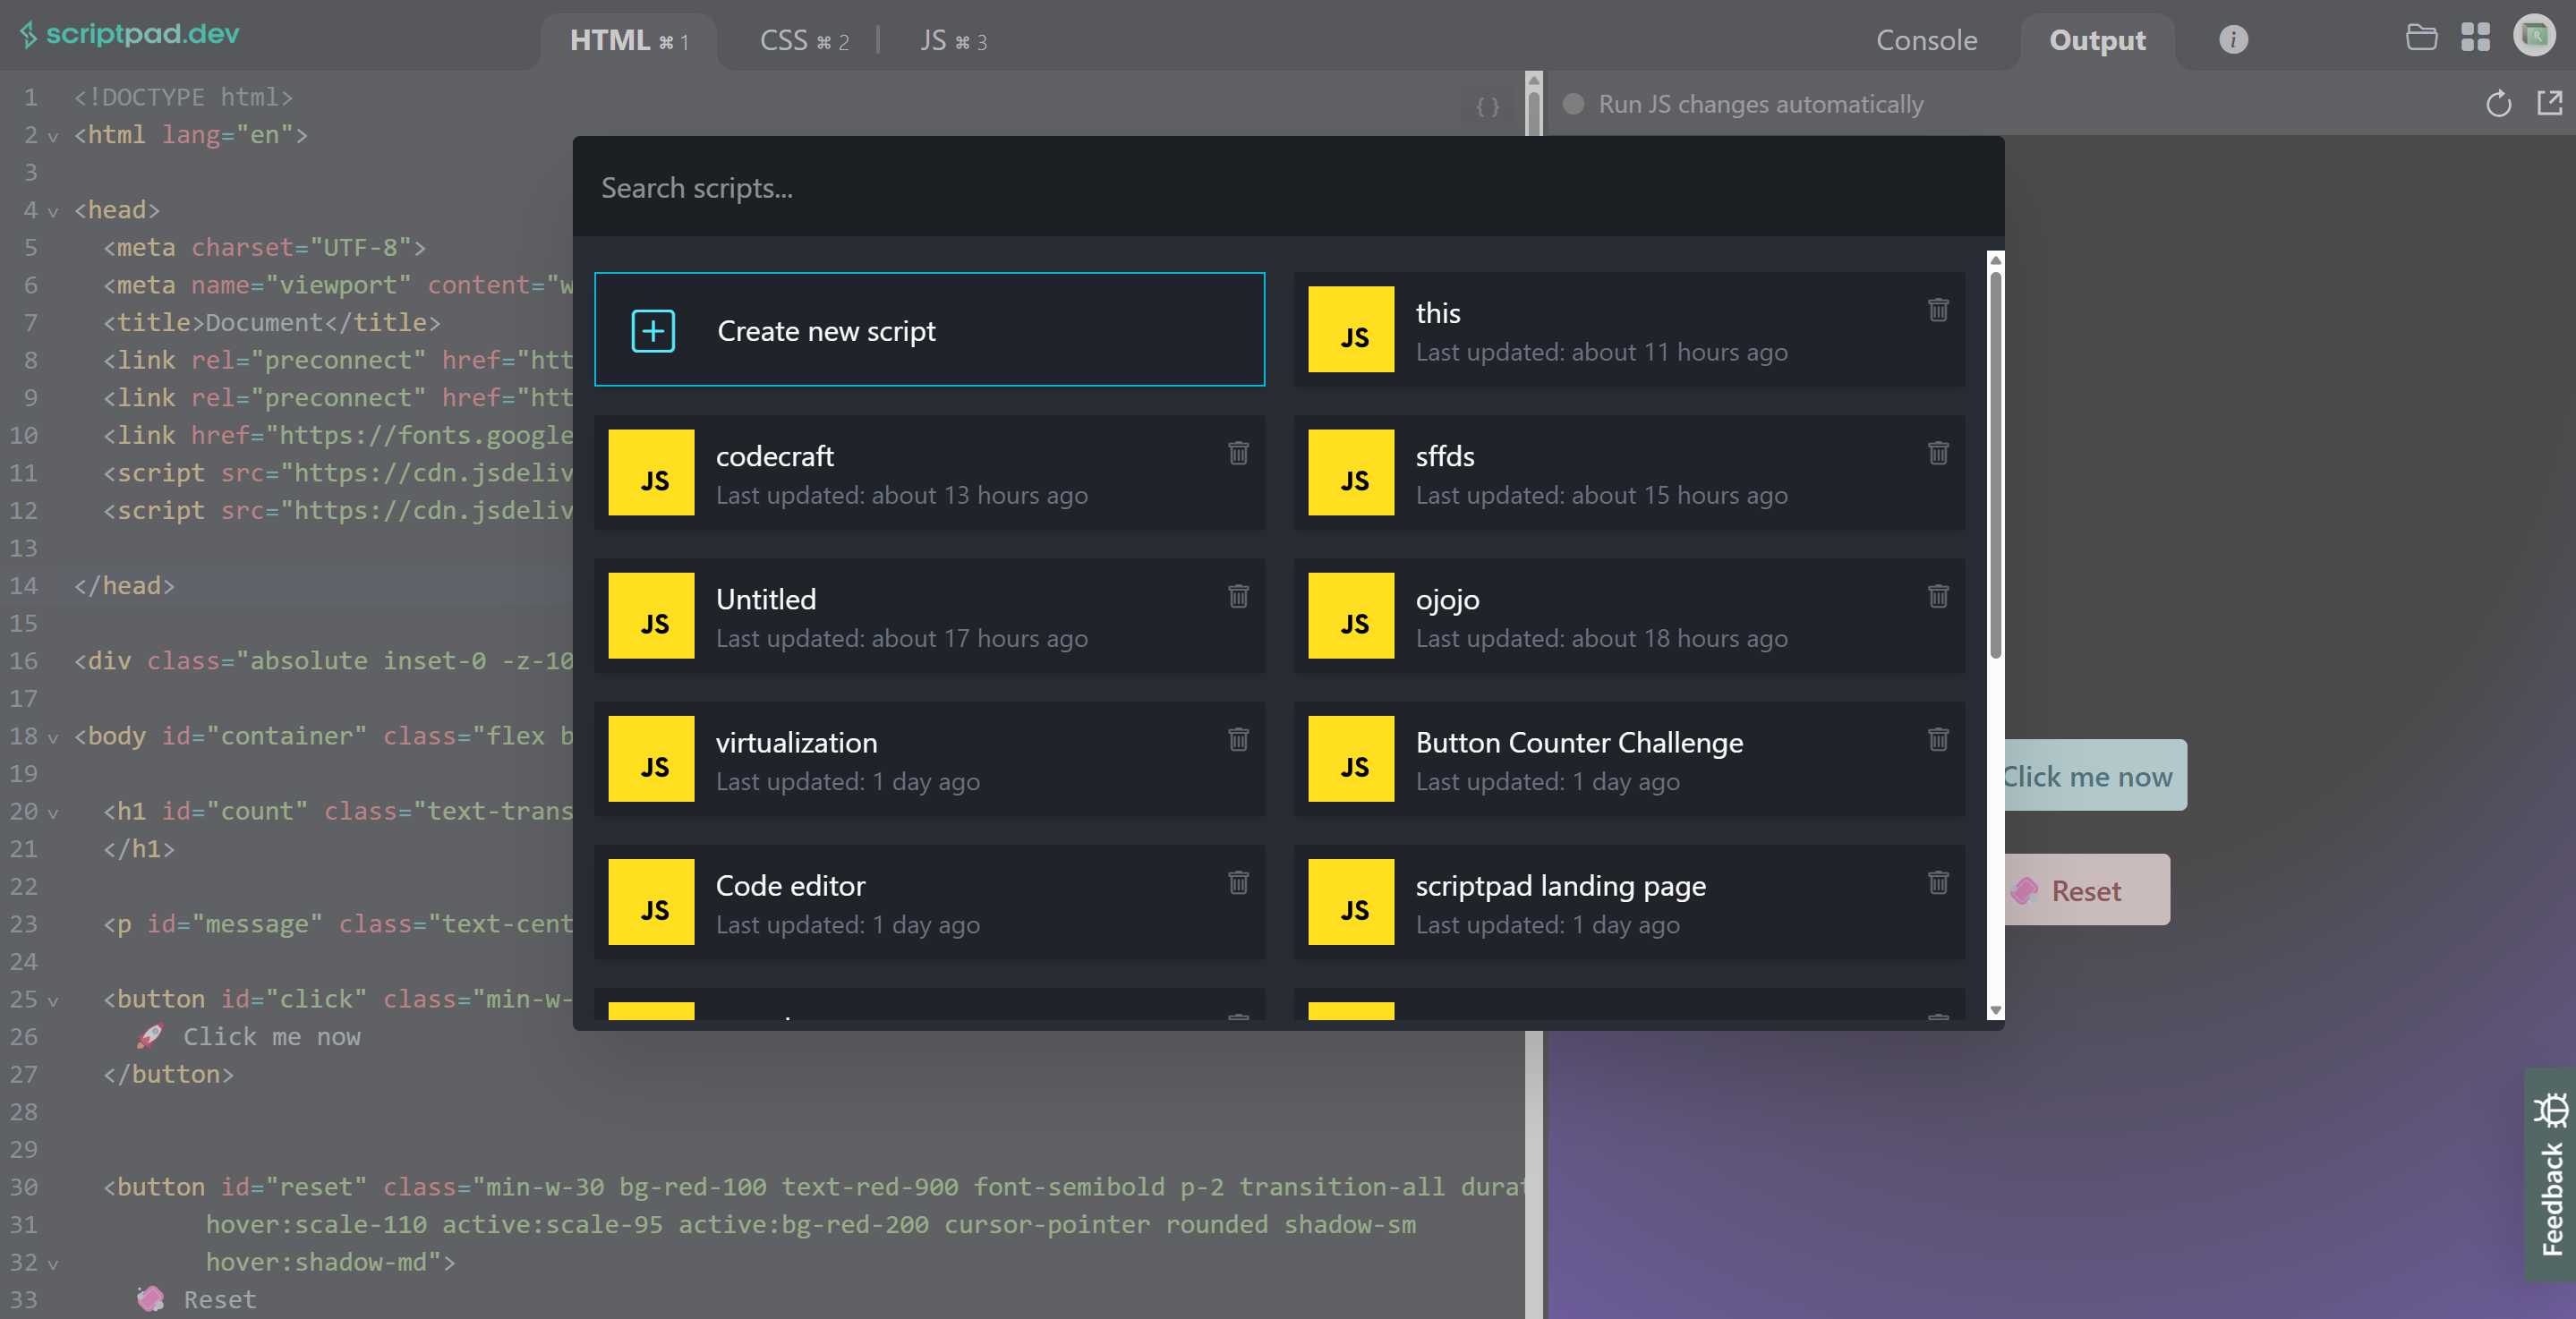Image resolution: width=2576 pixels, height=1319 pixels.
Task: Open the 'this' script
Action: 1629,330
